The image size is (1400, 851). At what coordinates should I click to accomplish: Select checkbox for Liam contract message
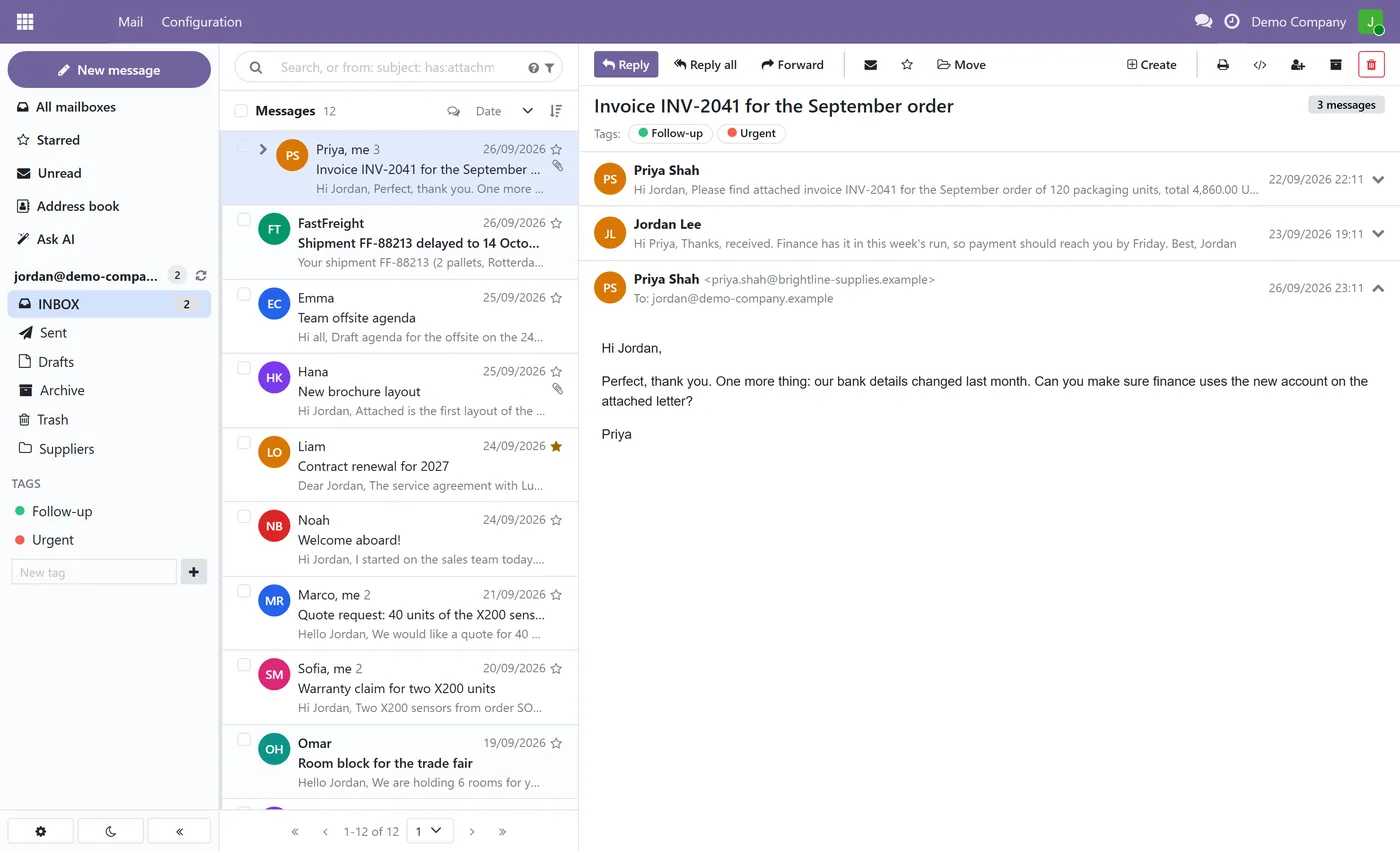pos(244,442)
